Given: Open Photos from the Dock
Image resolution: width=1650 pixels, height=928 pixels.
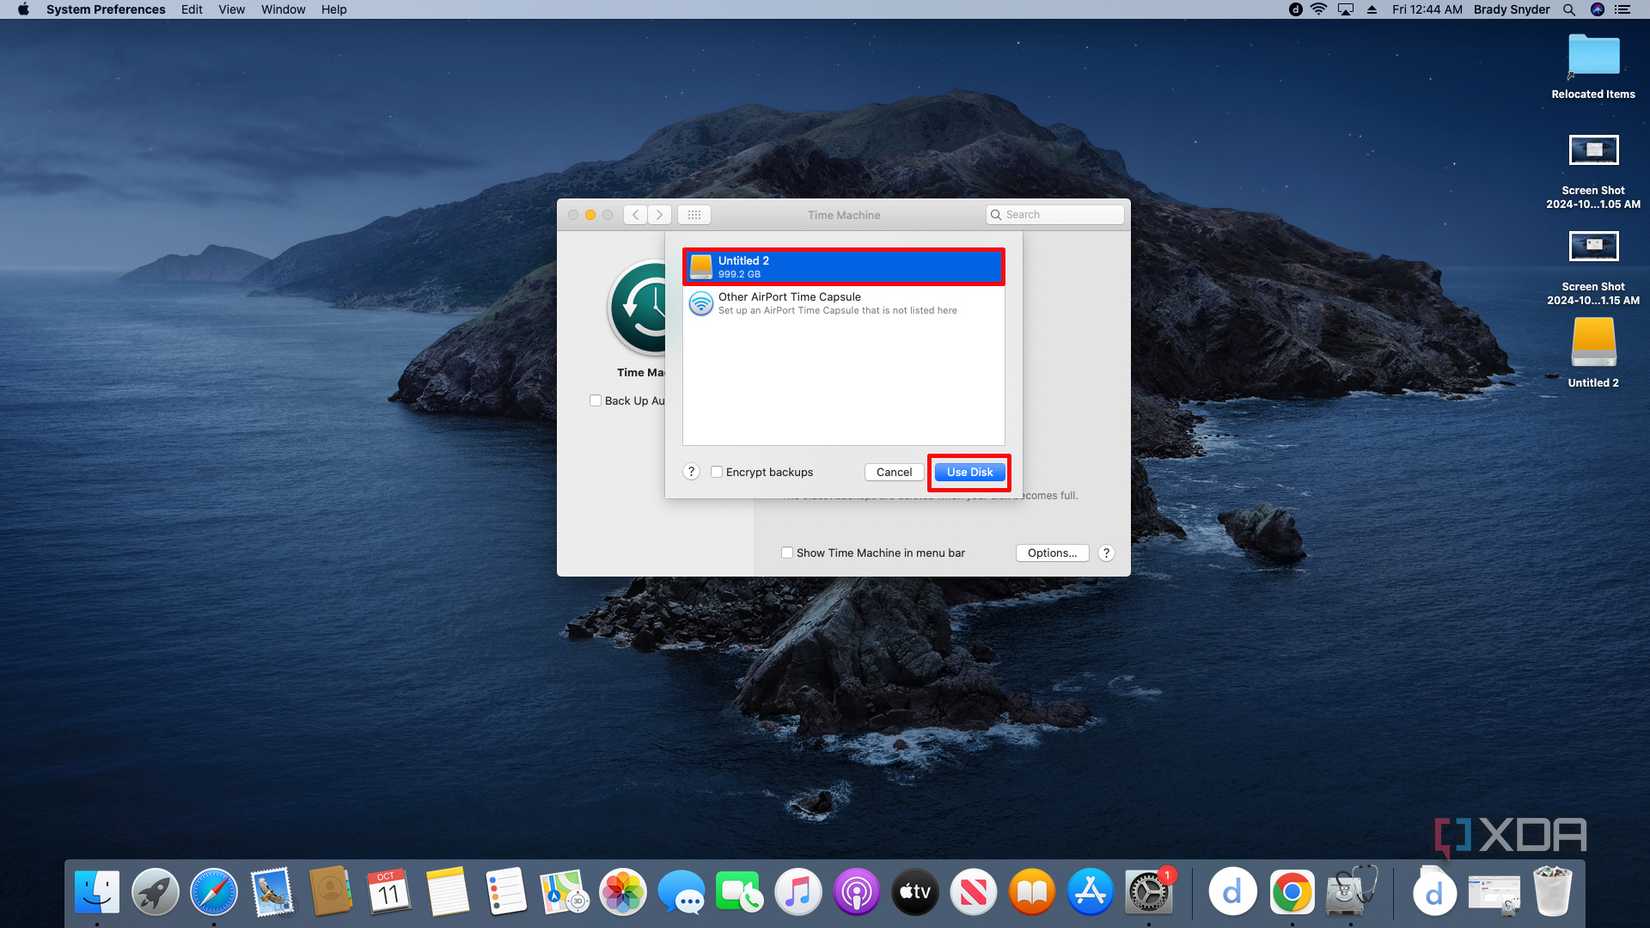Looking at the screenshot, I should (622, 892).
